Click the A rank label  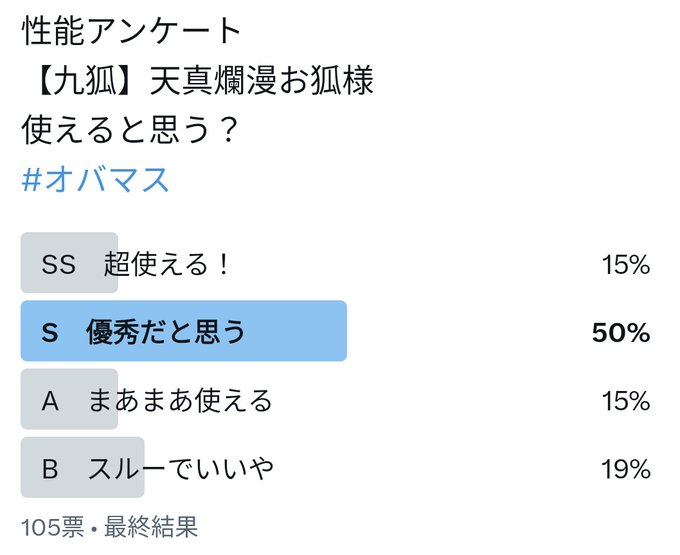point(50,400)
